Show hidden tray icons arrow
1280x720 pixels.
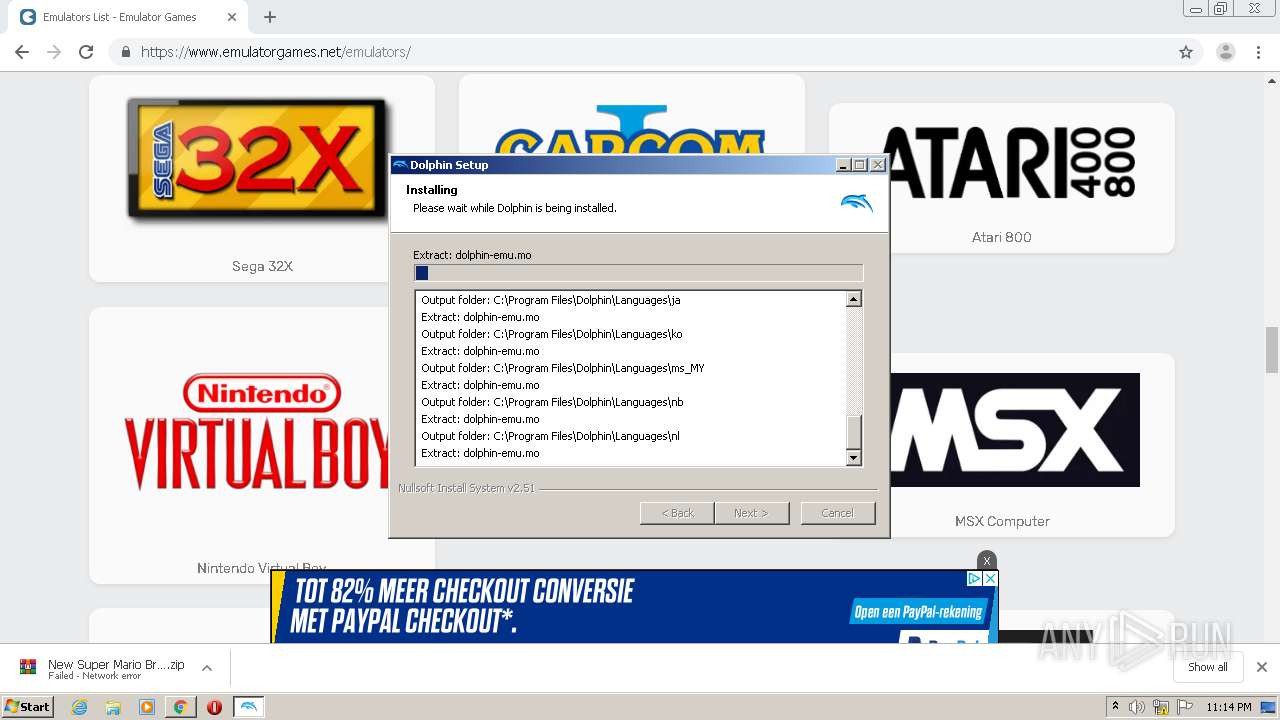1115,707
